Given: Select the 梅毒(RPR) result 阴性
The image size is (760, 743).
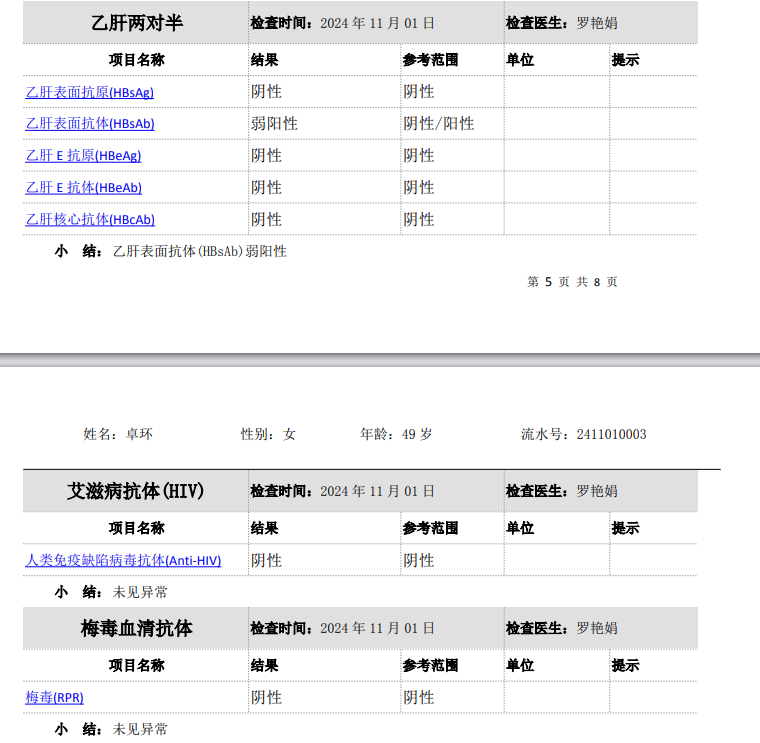Looking at the screenshot, I should point(267,697).
